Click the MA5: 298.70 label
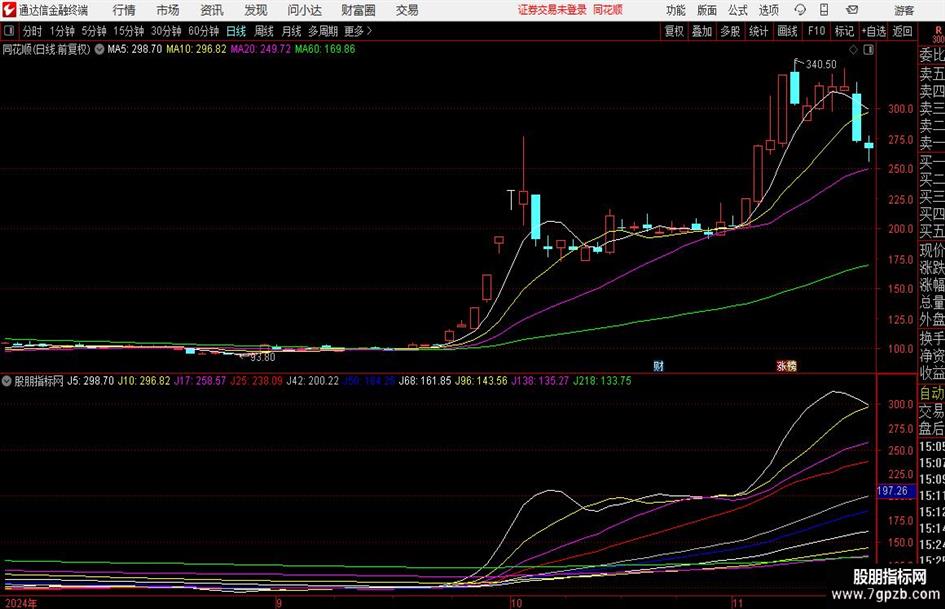Viewport: 945px width, 609px height. tap(134, 49)
